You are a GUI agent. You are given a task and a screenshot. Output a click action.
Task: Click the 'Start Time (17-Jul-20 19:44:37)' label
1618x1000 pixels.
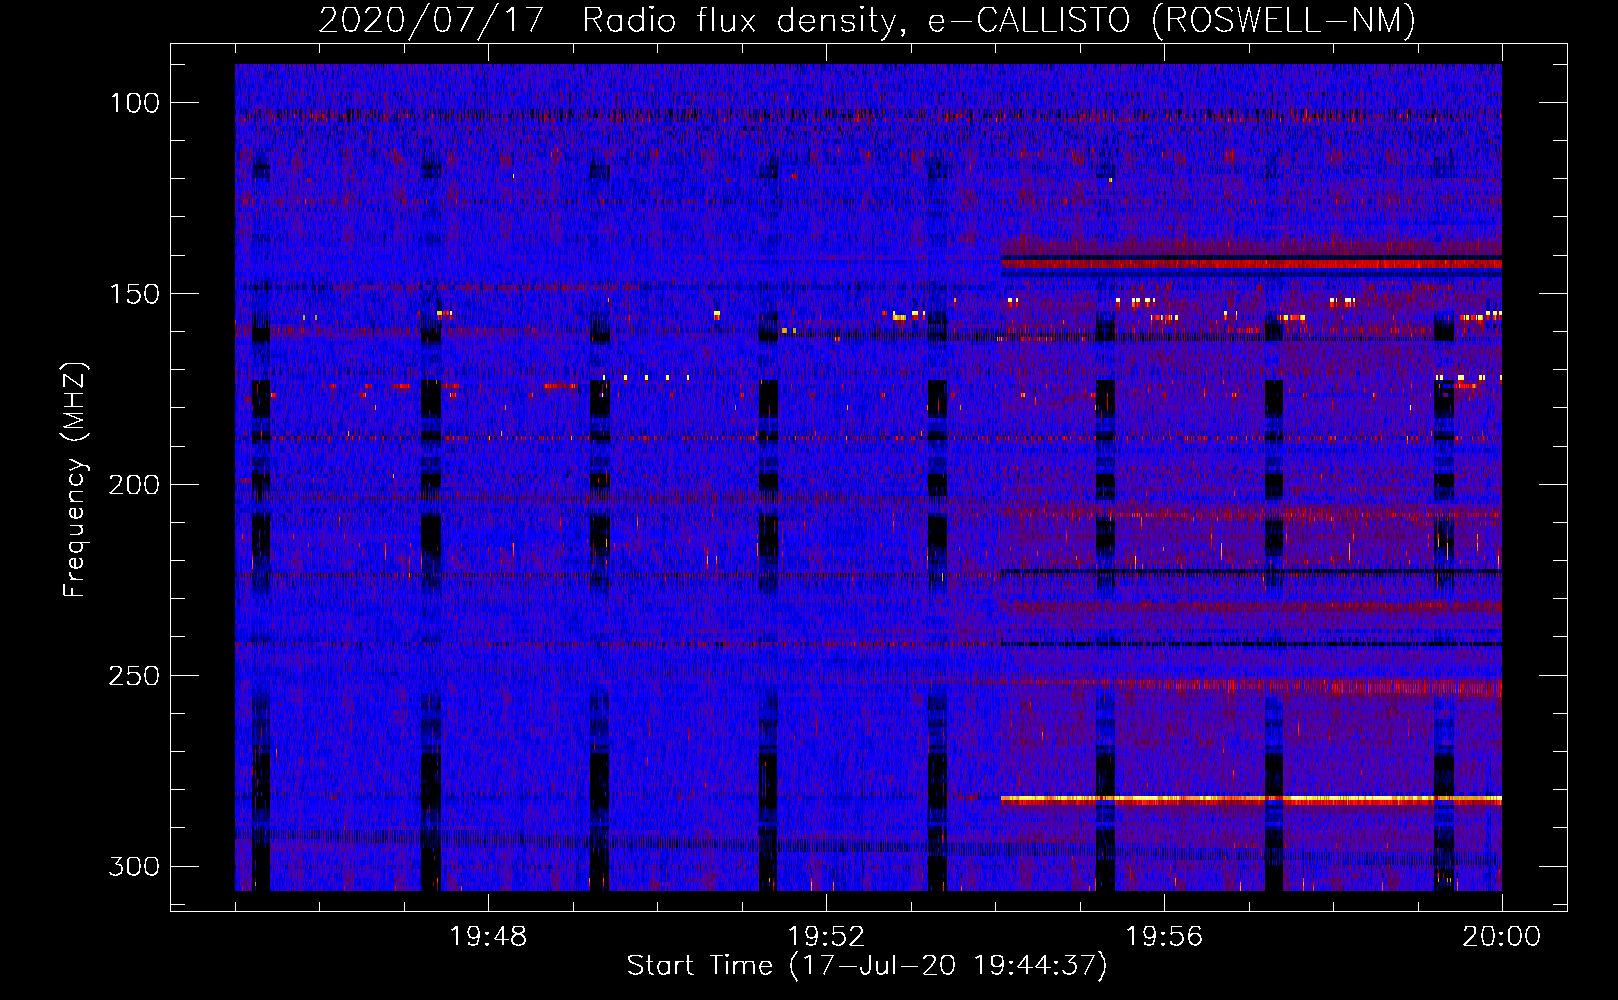[867, 966]
